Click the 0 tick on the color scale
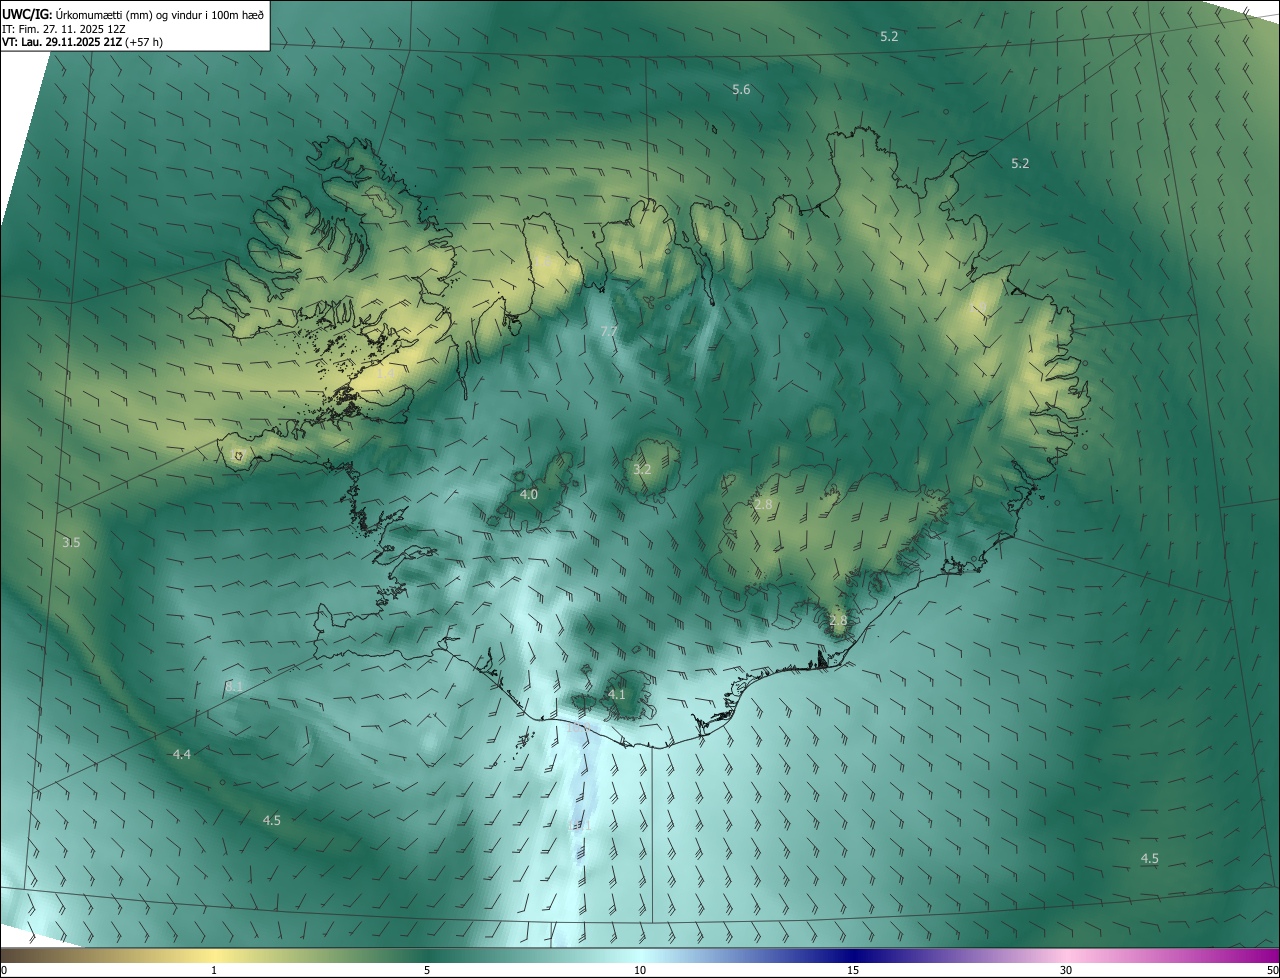Screen dimensions: 1280x978 click(3, 970)
